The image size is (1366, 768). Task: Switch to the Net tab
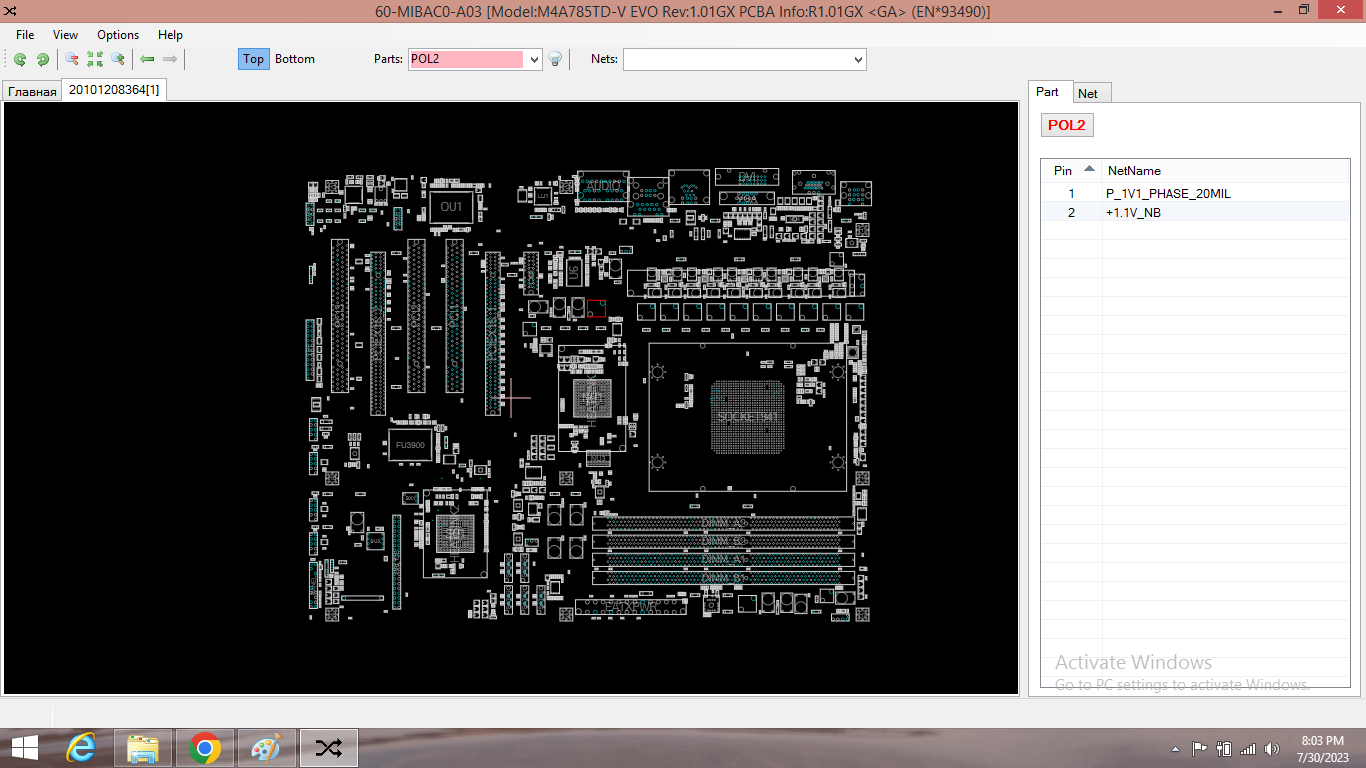pyautogui.click(x=1088, y=93)
